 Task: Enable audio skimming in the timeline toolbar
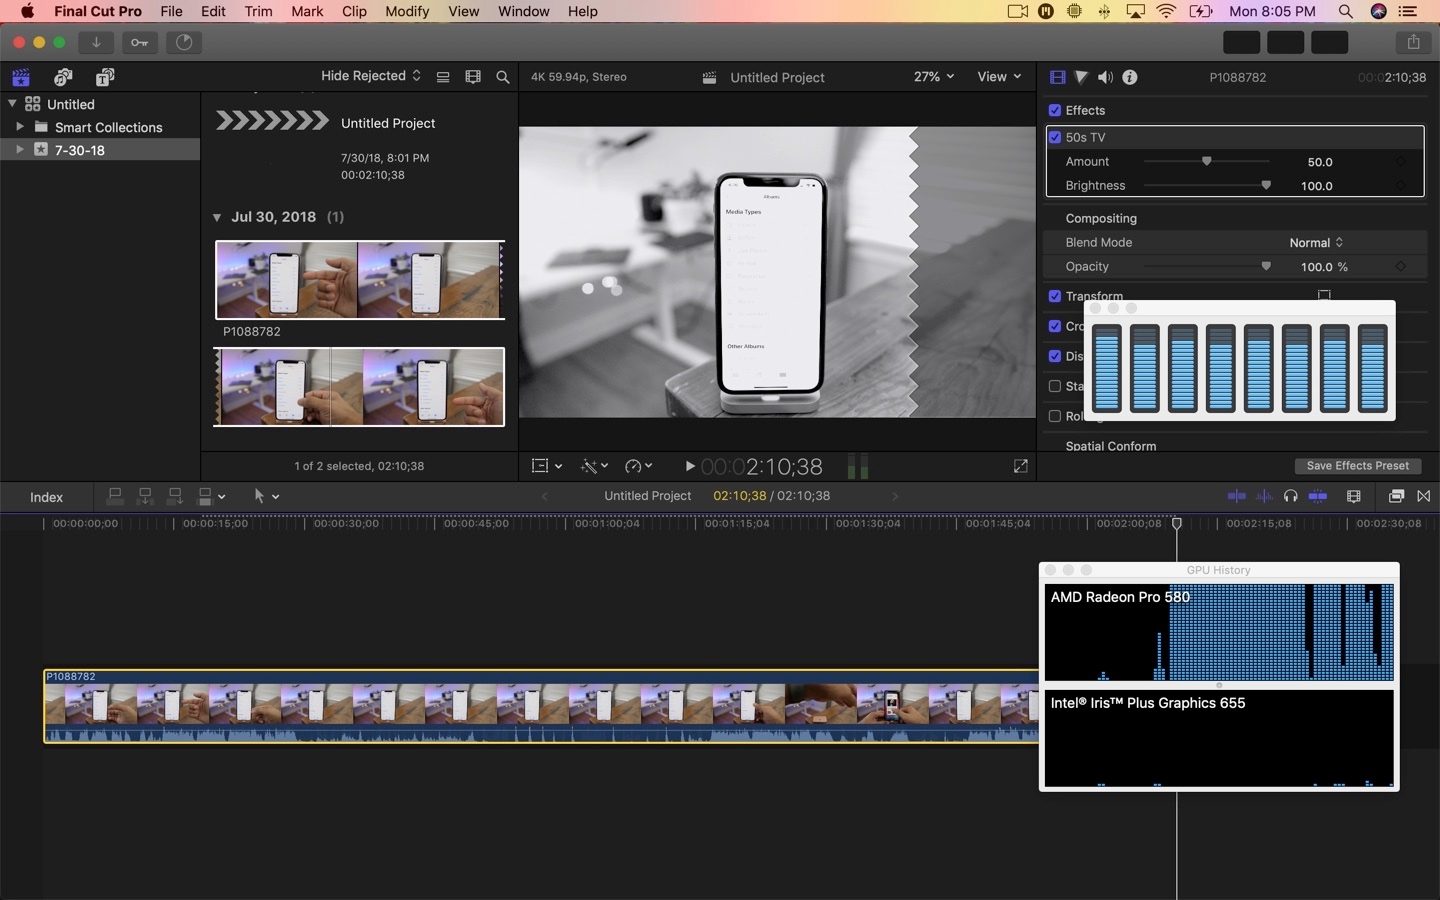point(1263,496)
